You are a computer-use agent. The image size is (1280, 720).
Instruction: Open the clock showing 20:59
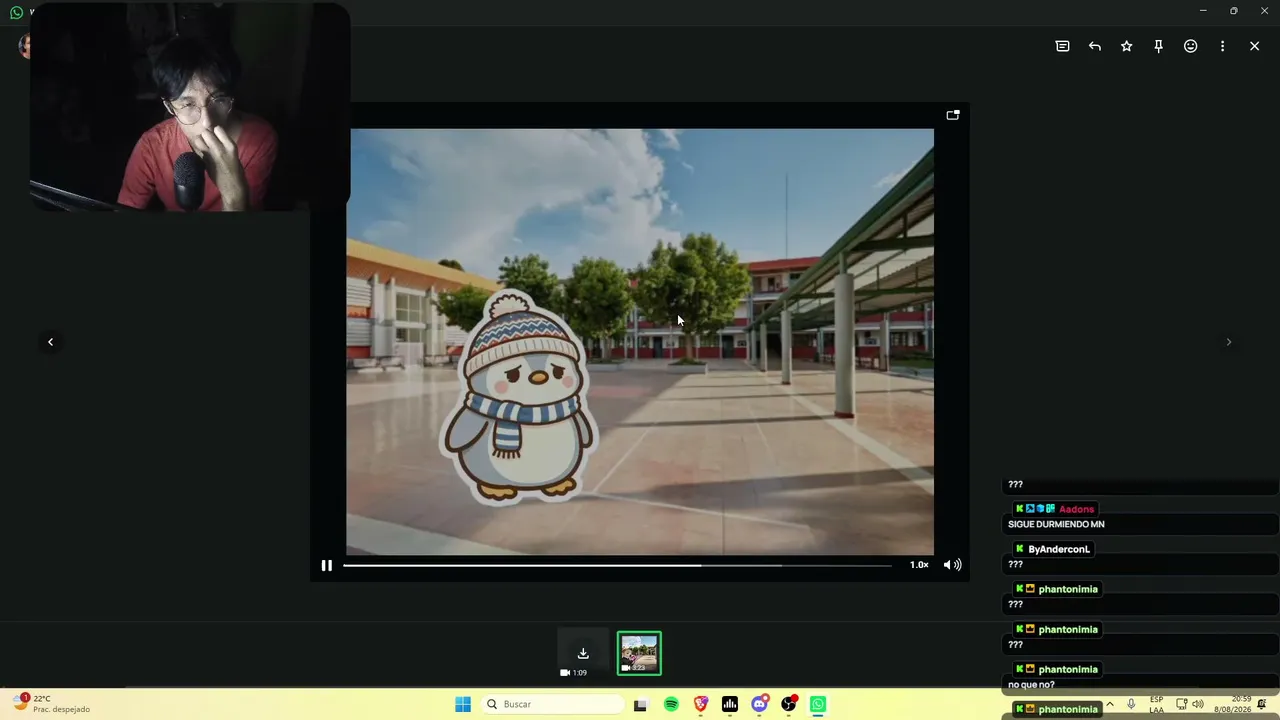1232,704
